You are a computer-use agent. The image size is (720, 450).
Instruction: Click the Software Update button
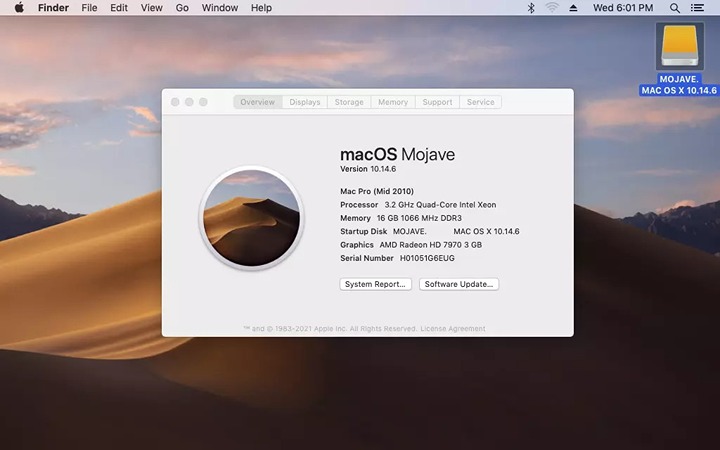(x=458, y=284)
